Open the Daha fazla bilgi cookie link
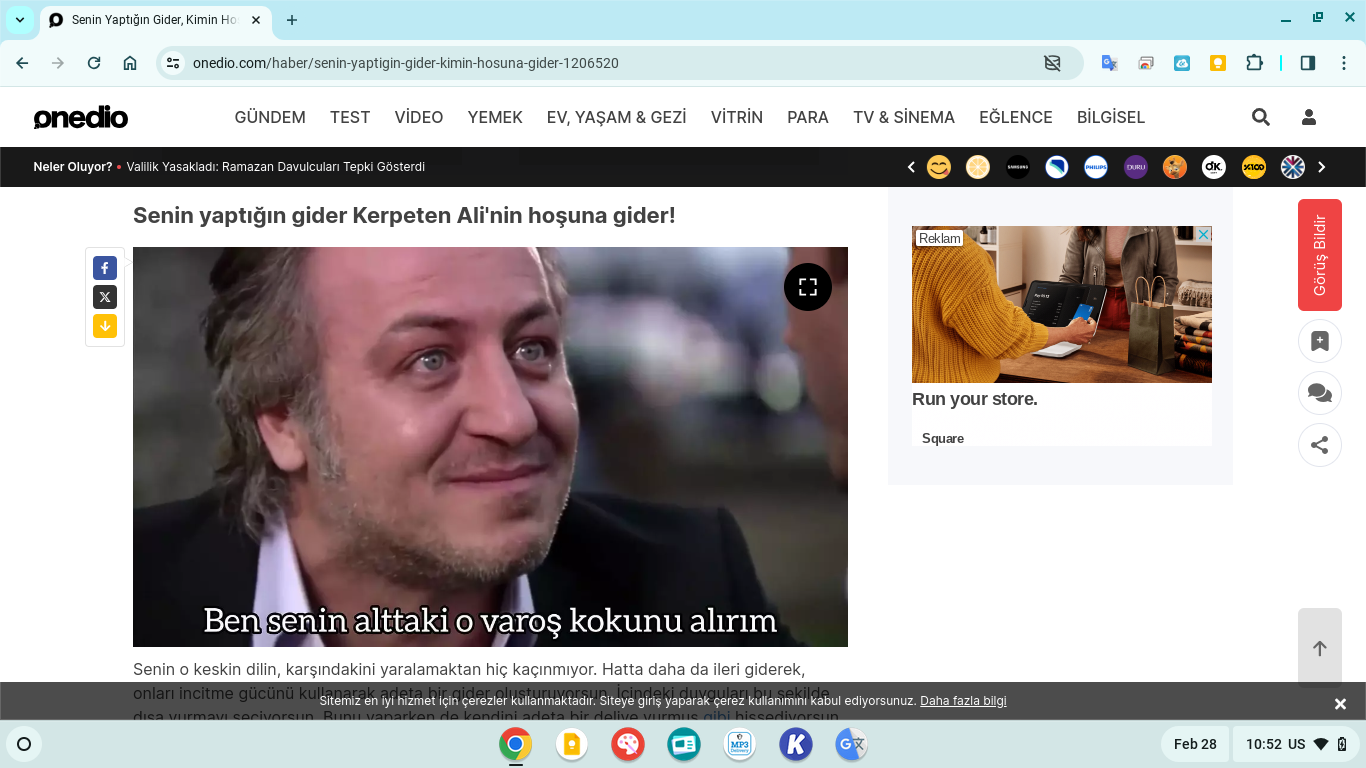 [963, 701]
